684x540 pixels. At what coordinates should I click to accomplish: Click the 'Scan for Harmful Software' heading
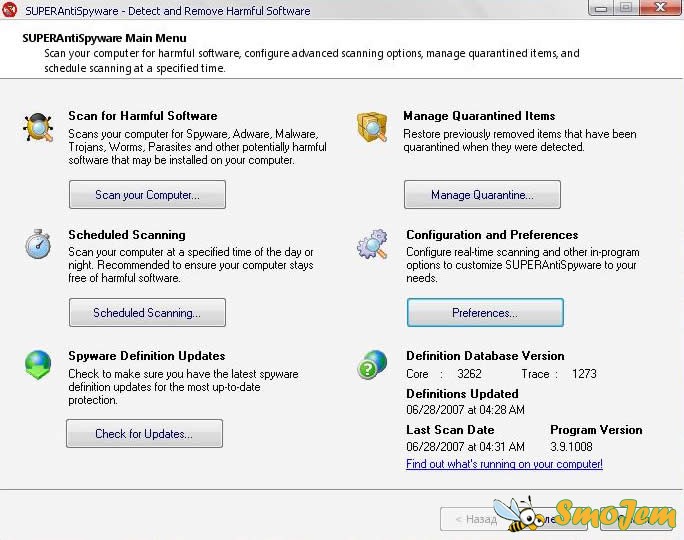(x=143, y=116)
